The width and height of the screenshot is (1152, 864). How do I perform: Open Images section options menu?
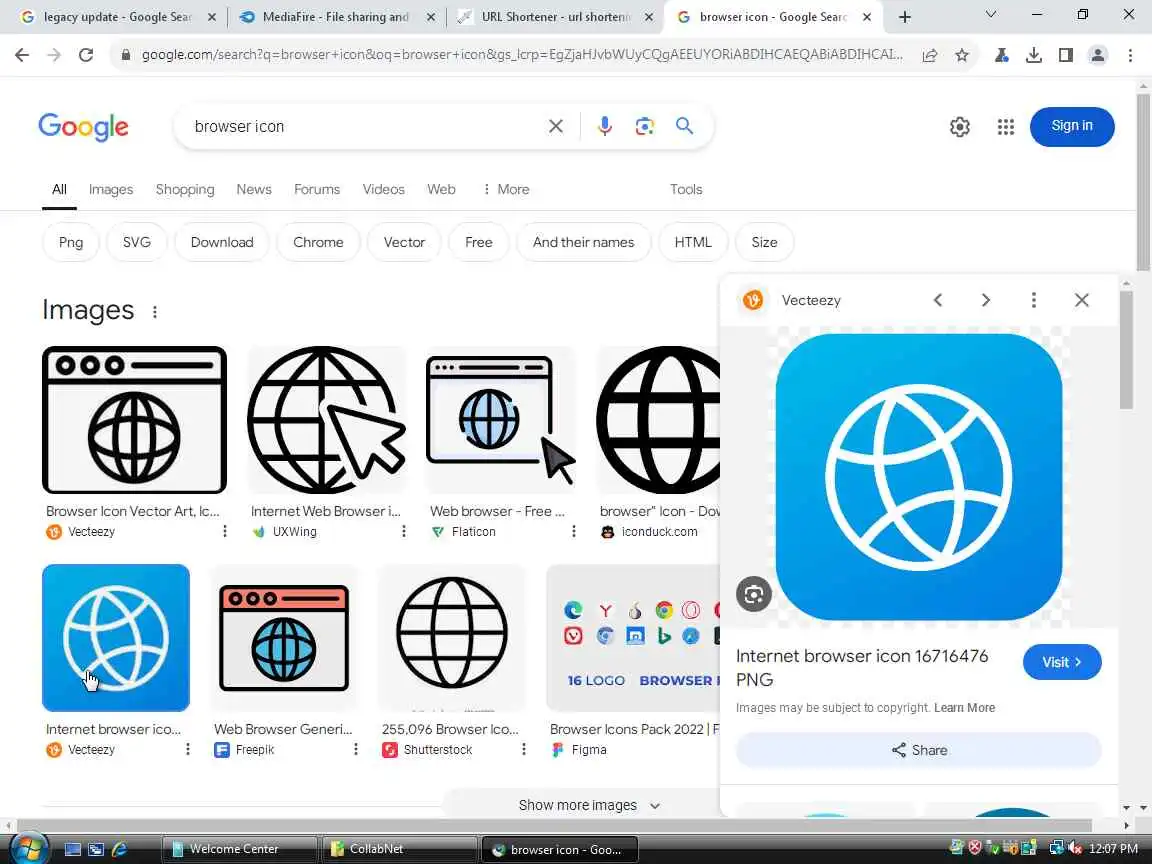(154, 312)
